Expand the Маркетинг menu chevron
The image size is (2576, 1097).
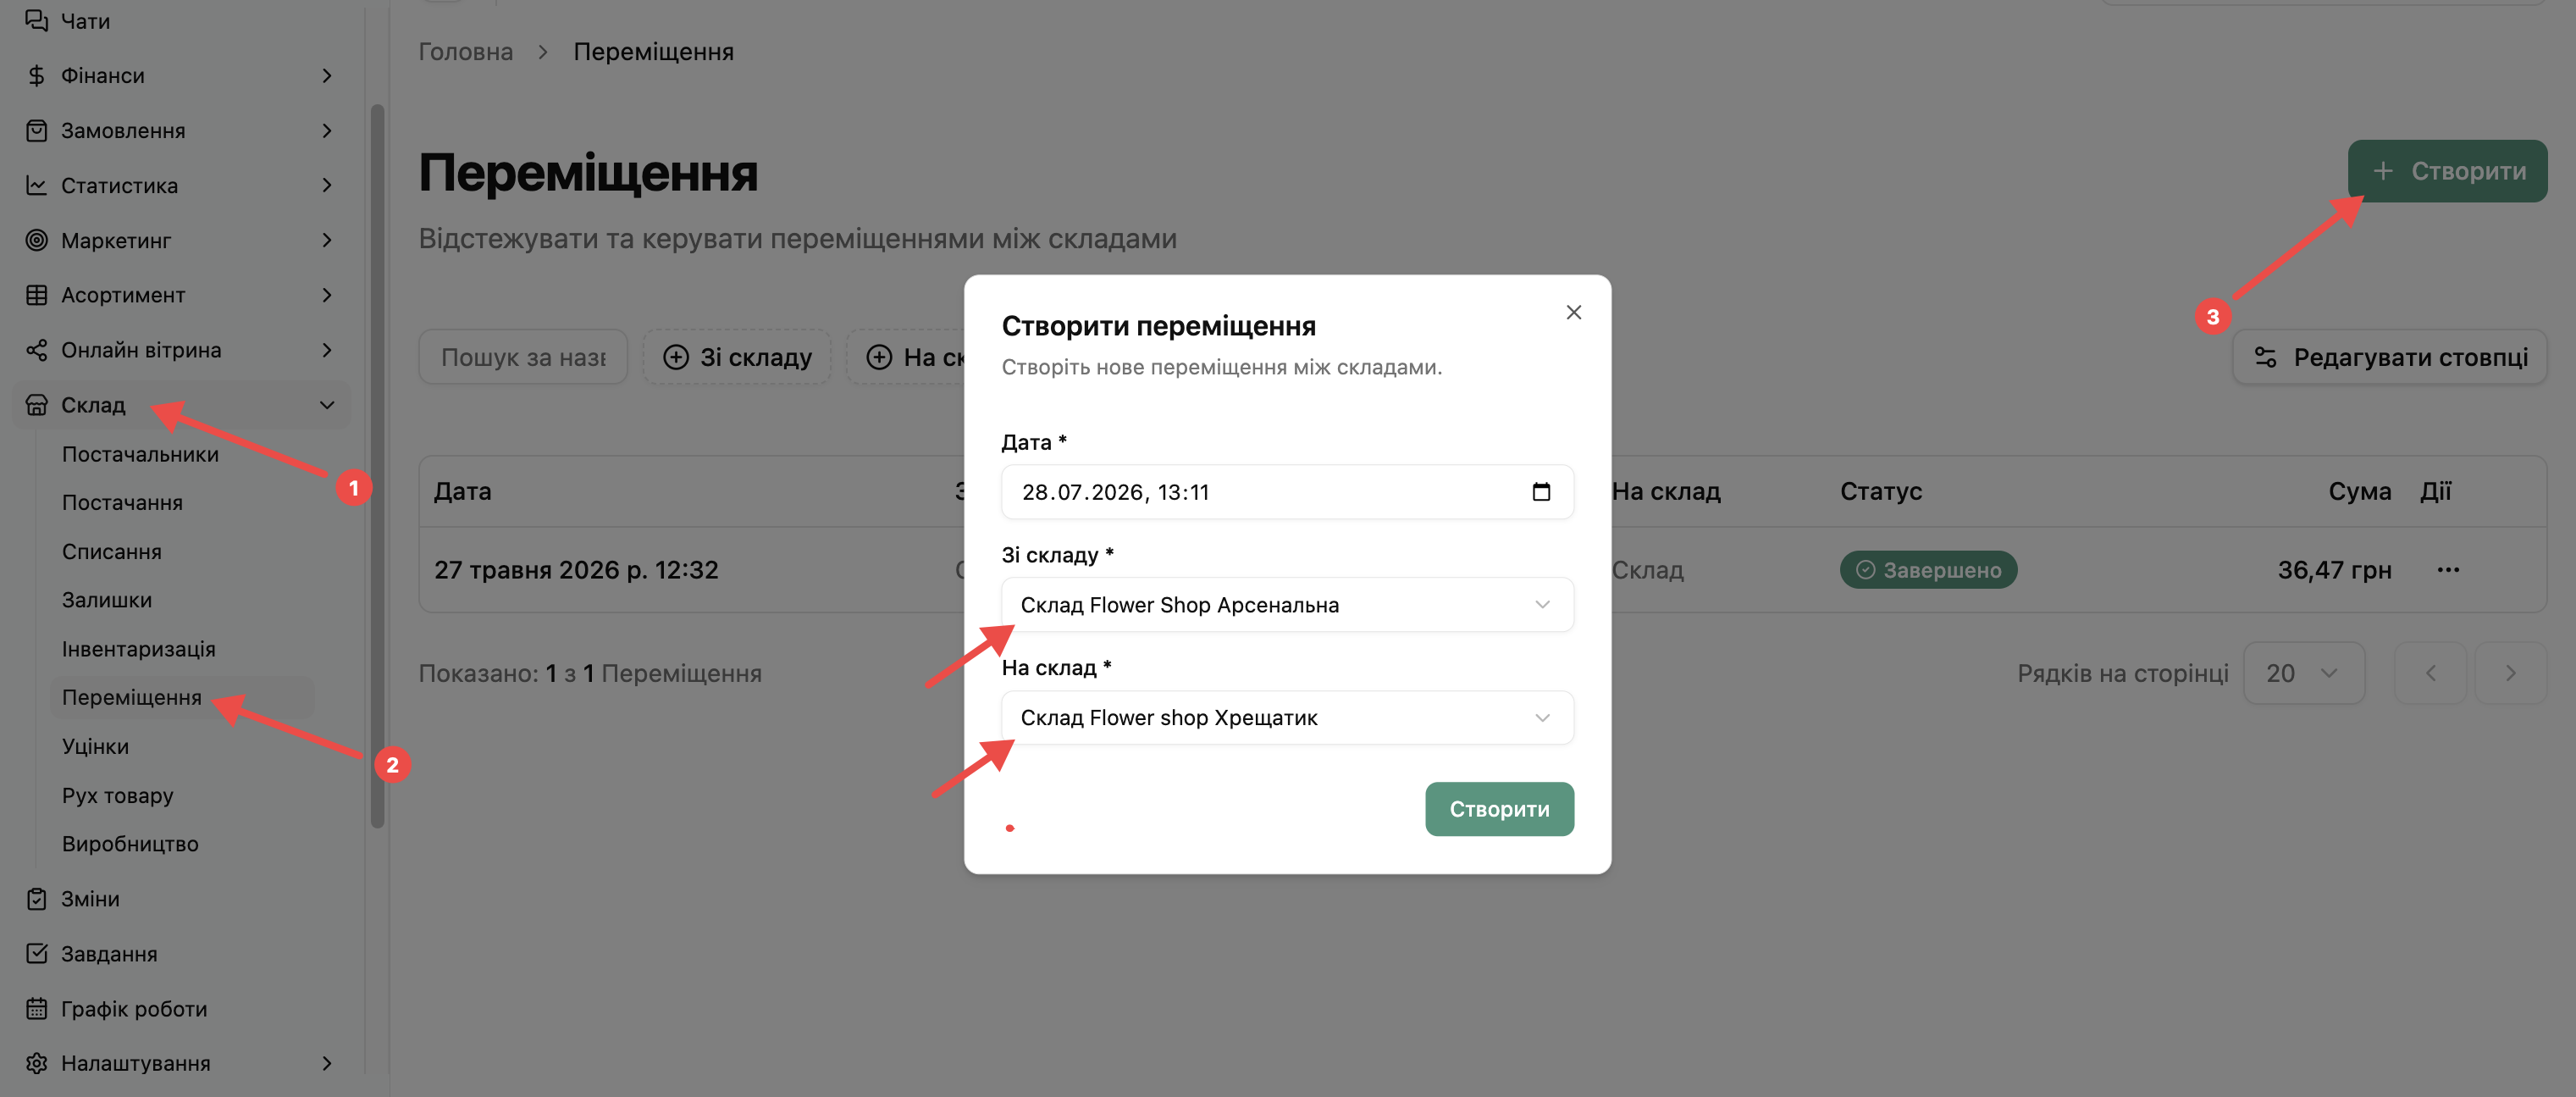pyautogui.click(x=327, y=241)
